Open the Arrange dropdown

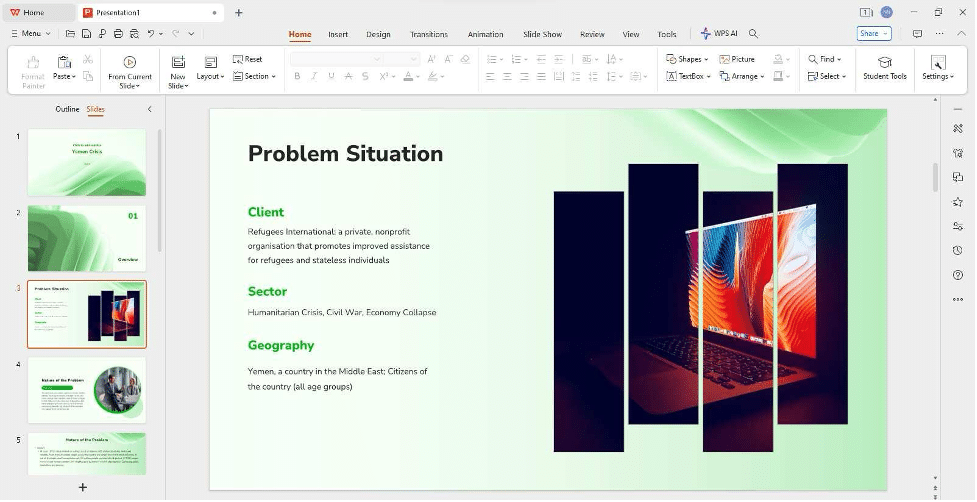[741, 76]
